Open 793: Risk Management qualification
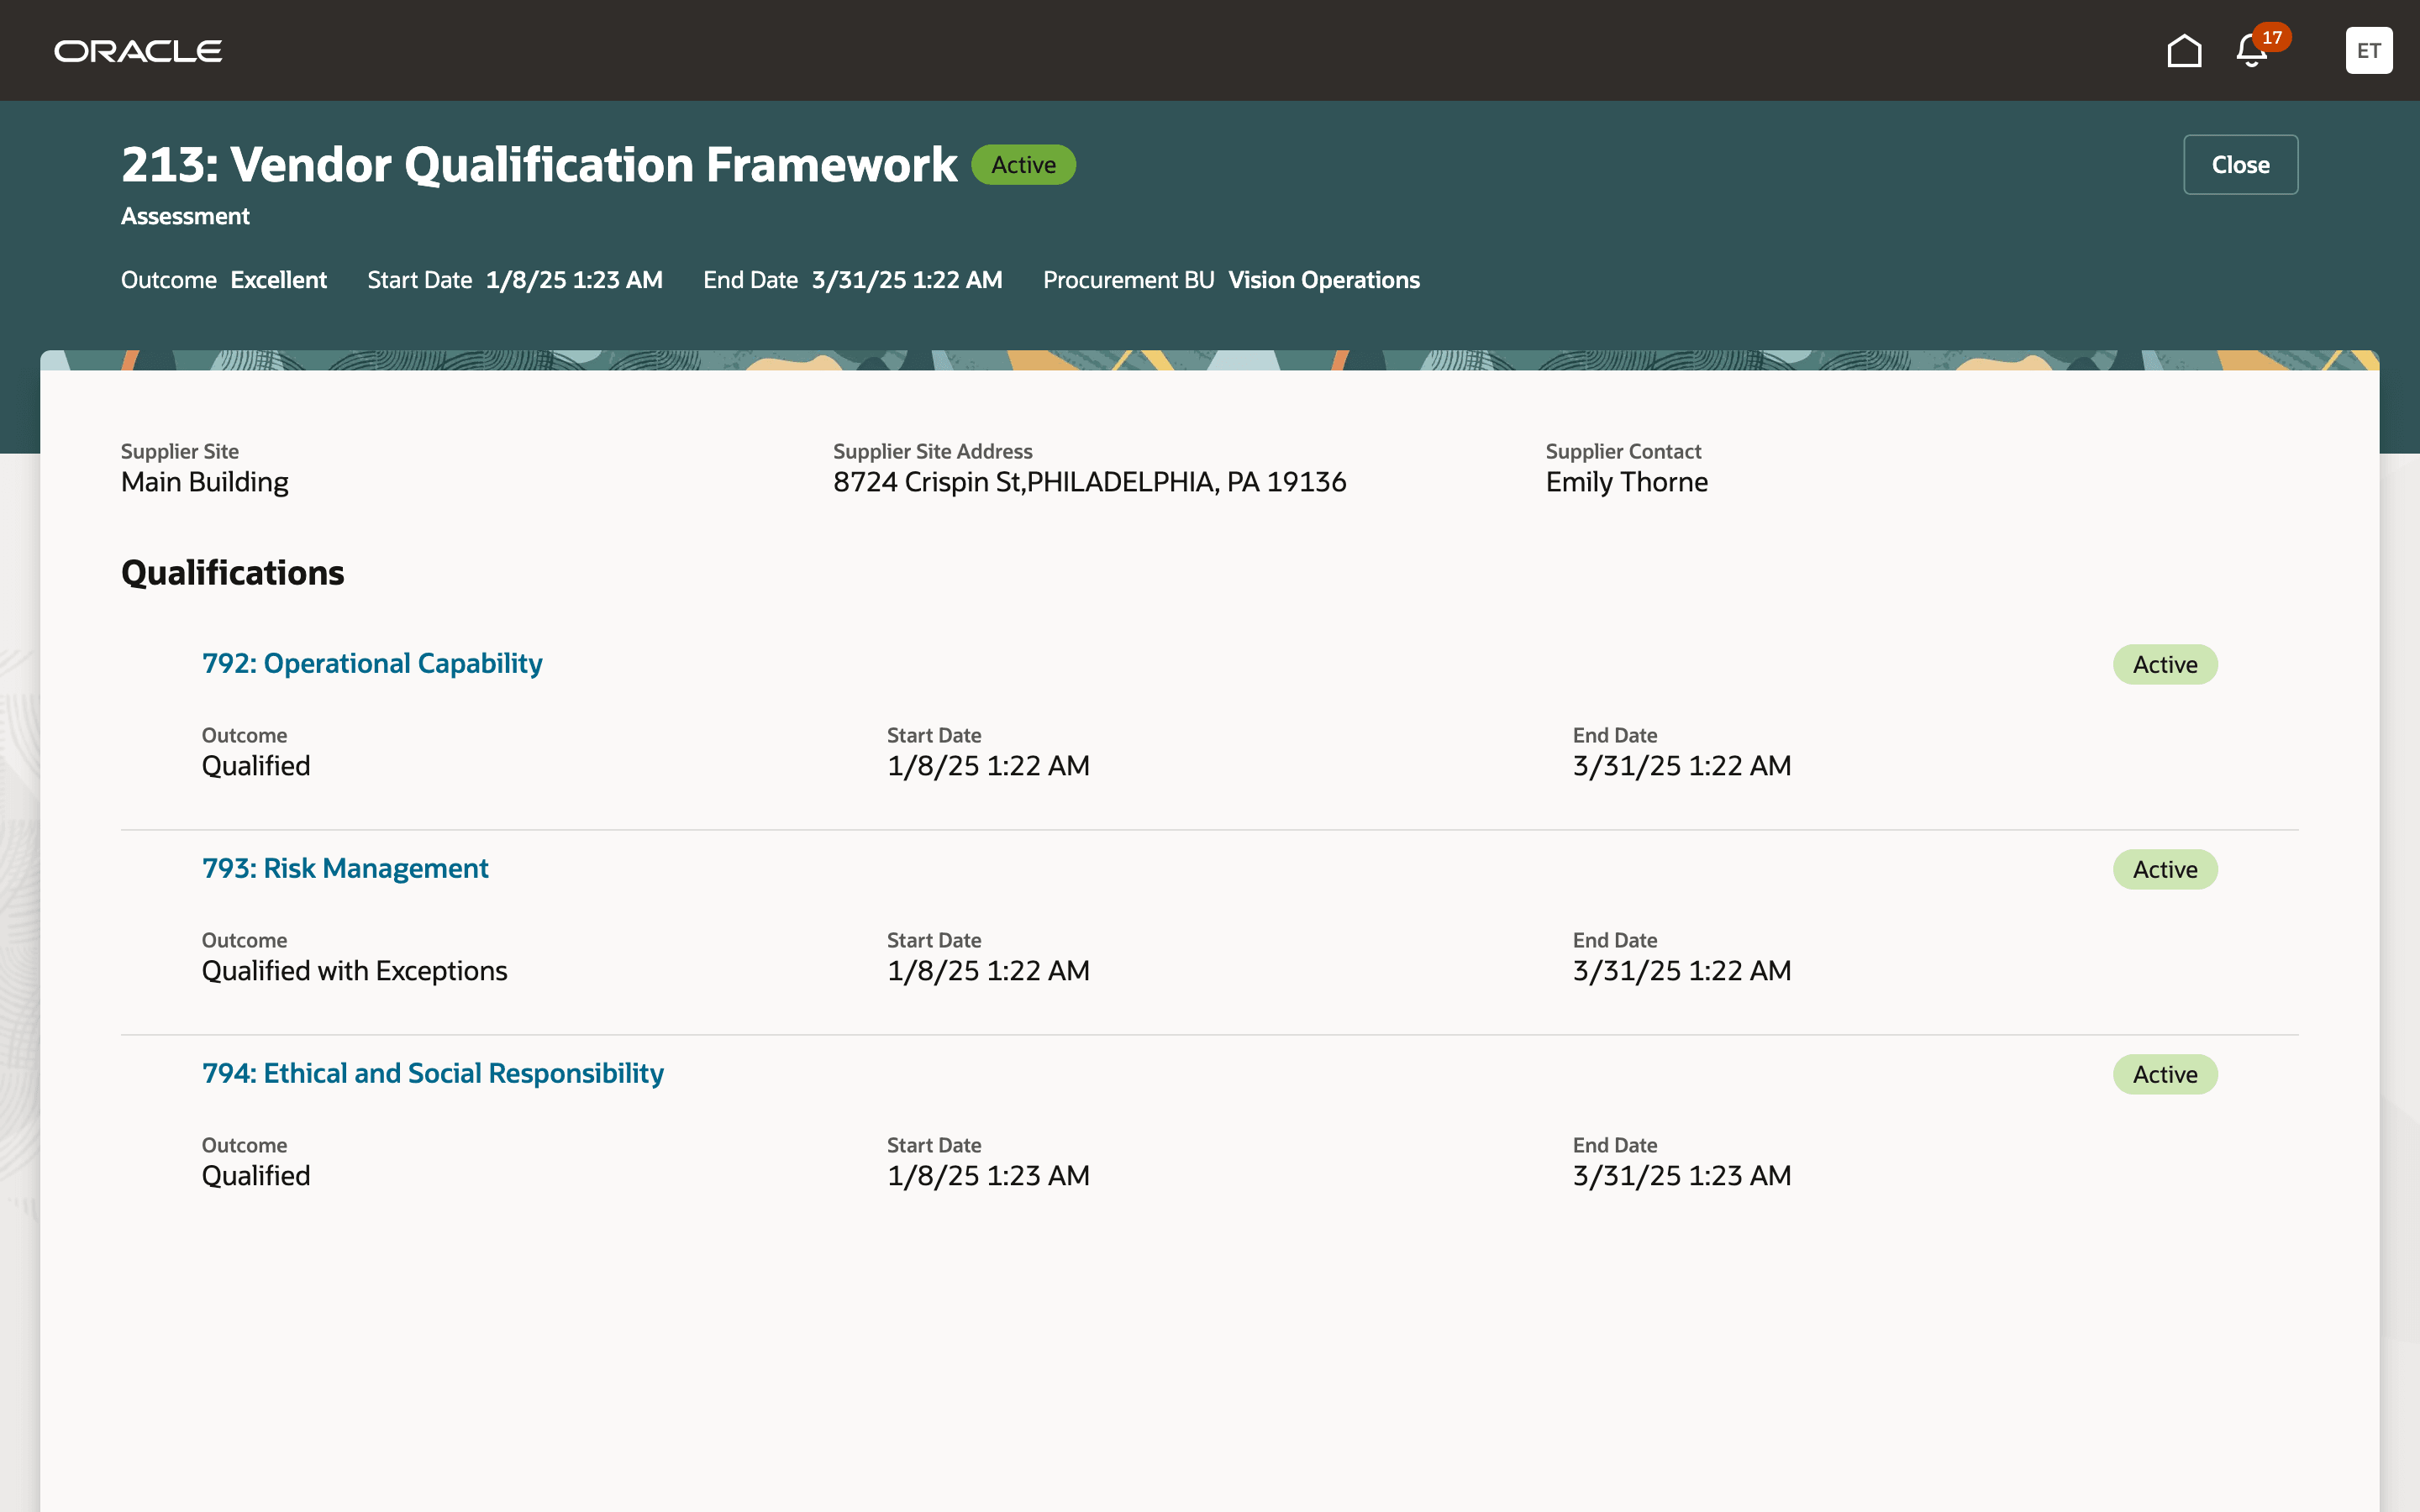The height and width of the screenshot is (1512, 2420). point(345,869)
